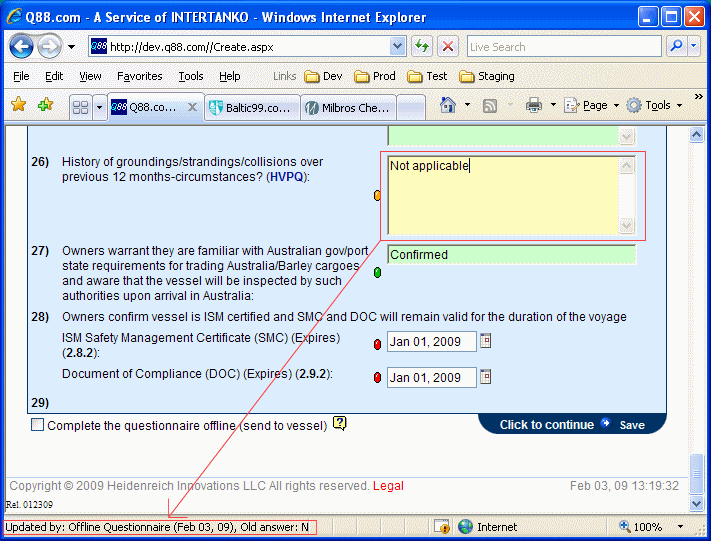This screenshot has height=541, width=711.
Task: Open the zoom level 100% dropdown
Action: (679, 527)
